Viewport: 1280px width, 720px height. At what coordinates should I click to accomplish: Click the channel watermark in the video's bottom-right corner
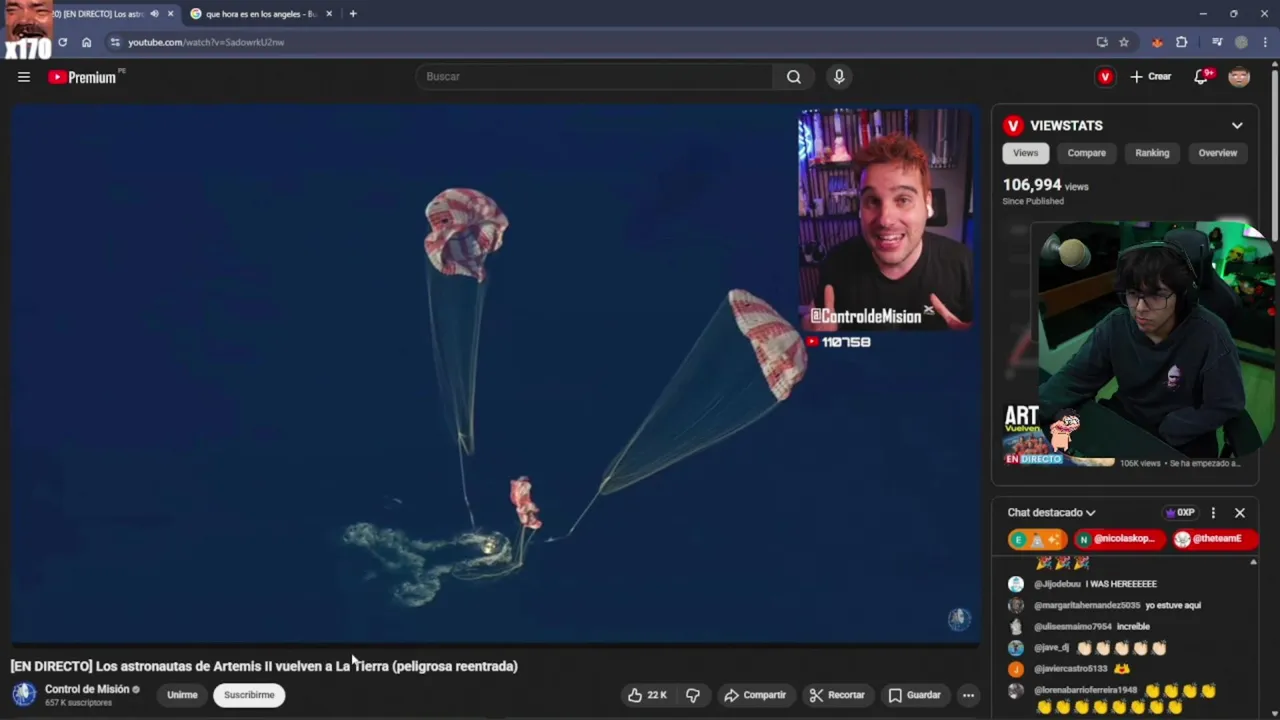click(959, 619)
